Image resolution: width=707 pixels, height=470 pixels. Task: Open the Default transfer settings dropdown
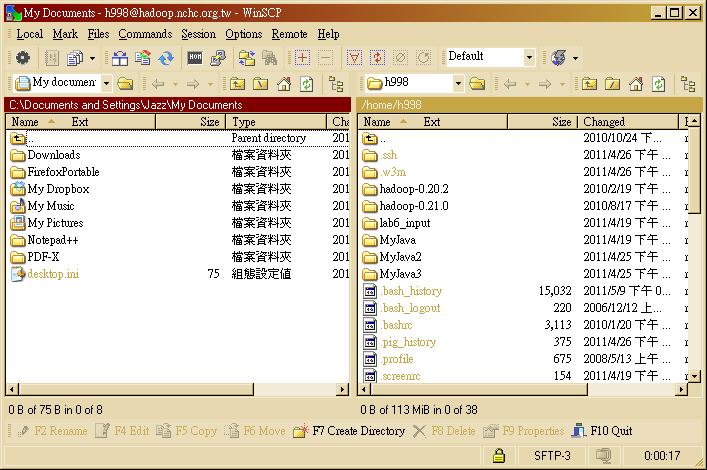pos(529,57)
